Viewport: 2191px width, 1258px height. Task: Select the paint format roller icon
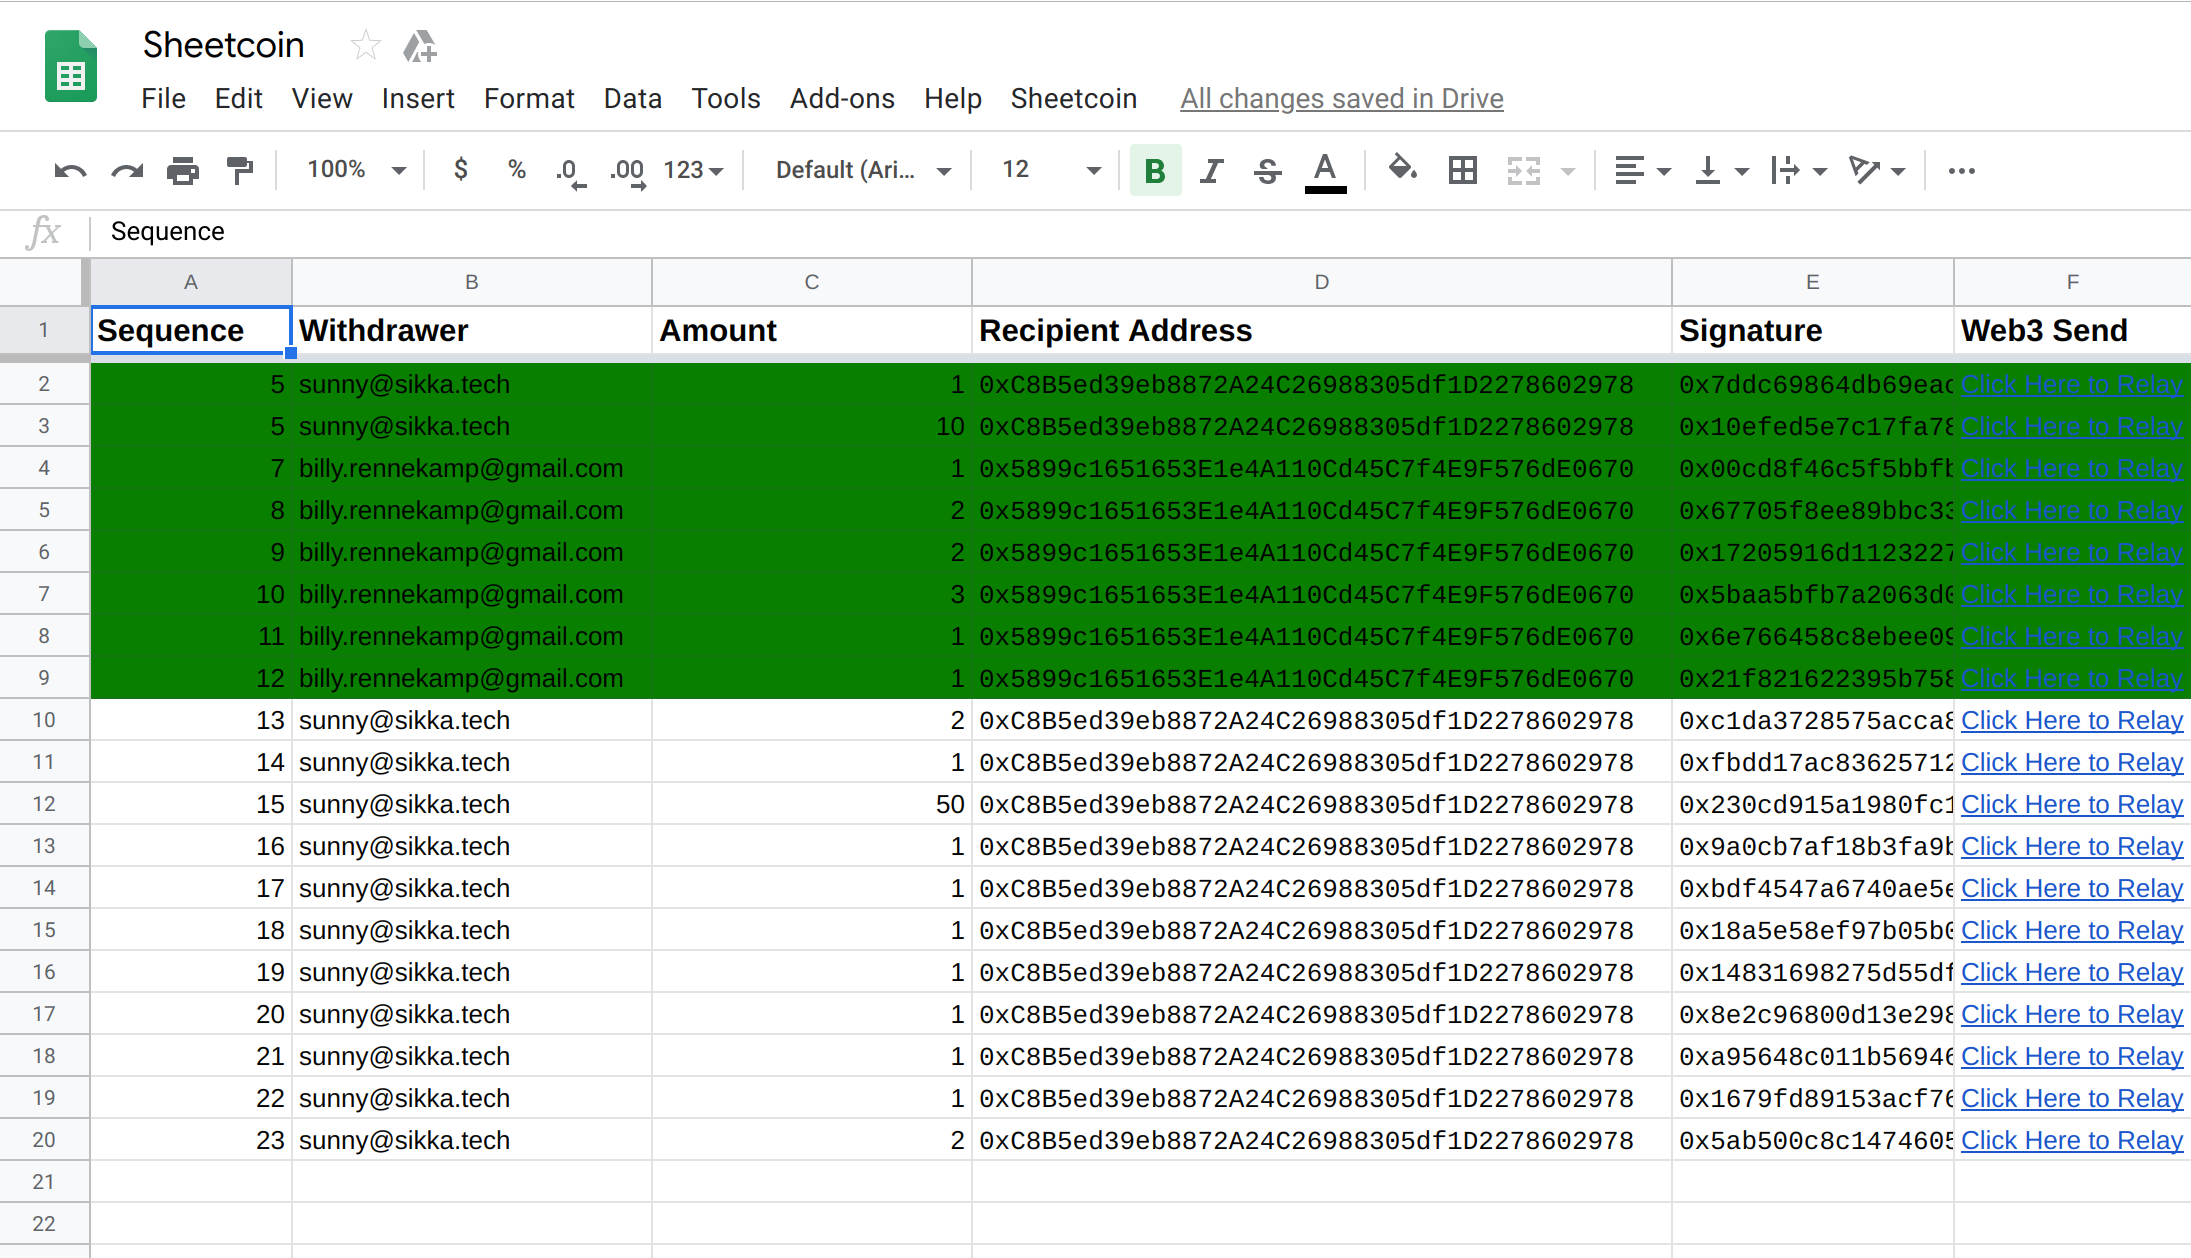click(240, 171)
